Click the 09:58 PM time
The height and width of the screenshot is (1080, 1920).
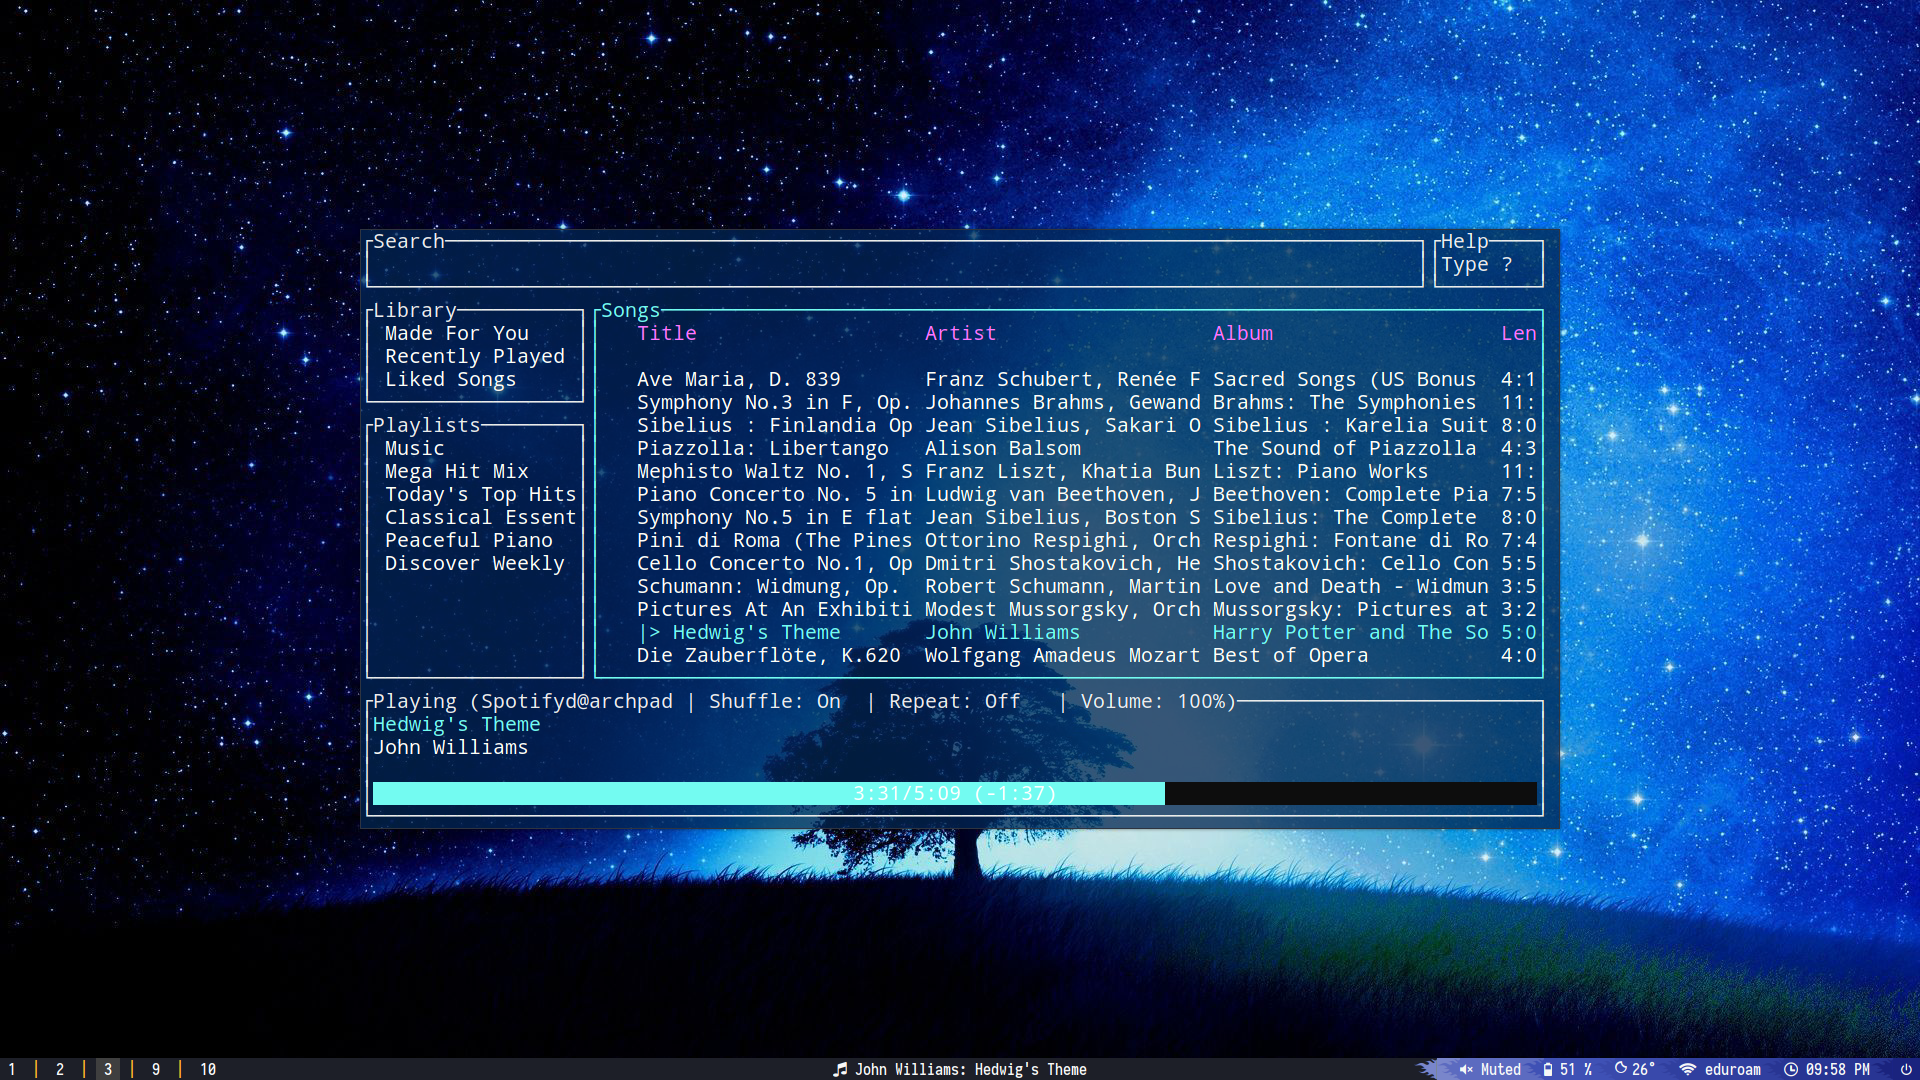point(1838,1069)
